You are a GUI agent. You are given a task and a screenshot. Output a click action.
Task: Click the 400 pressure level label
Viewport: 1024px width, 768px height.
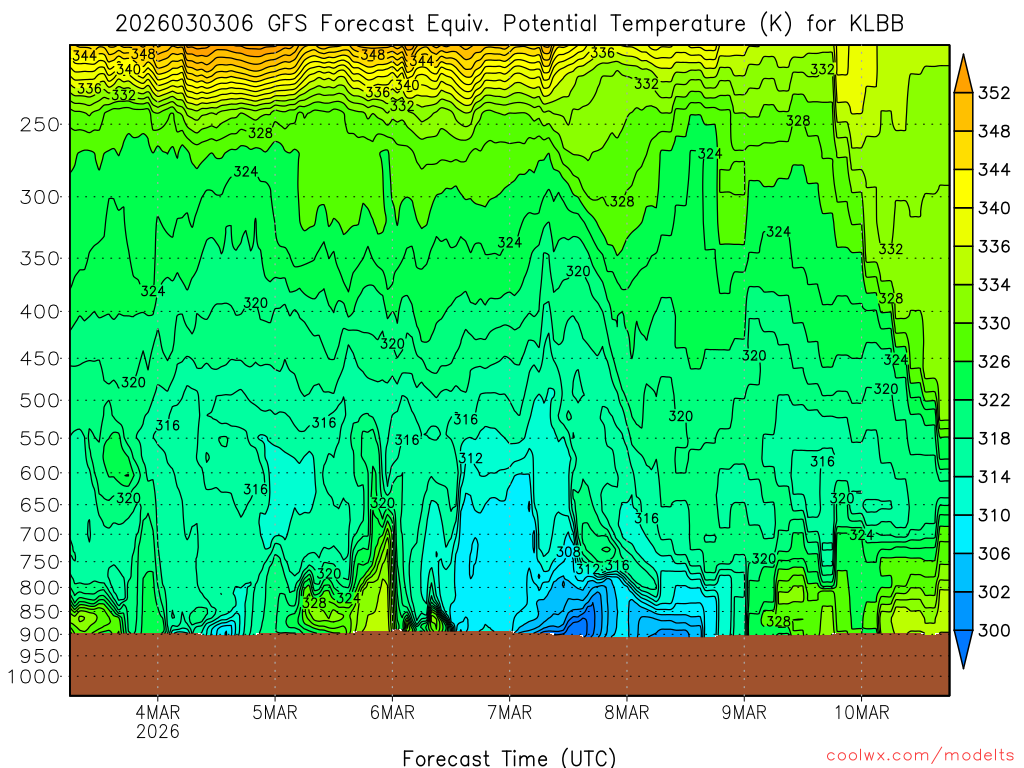(x=40, y=312)
